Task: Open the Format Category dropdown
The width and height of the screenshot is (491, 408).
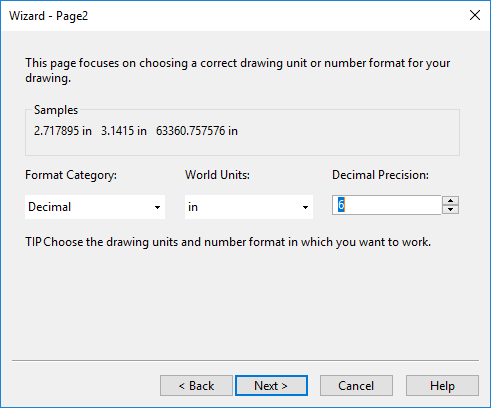Action: 95,207
